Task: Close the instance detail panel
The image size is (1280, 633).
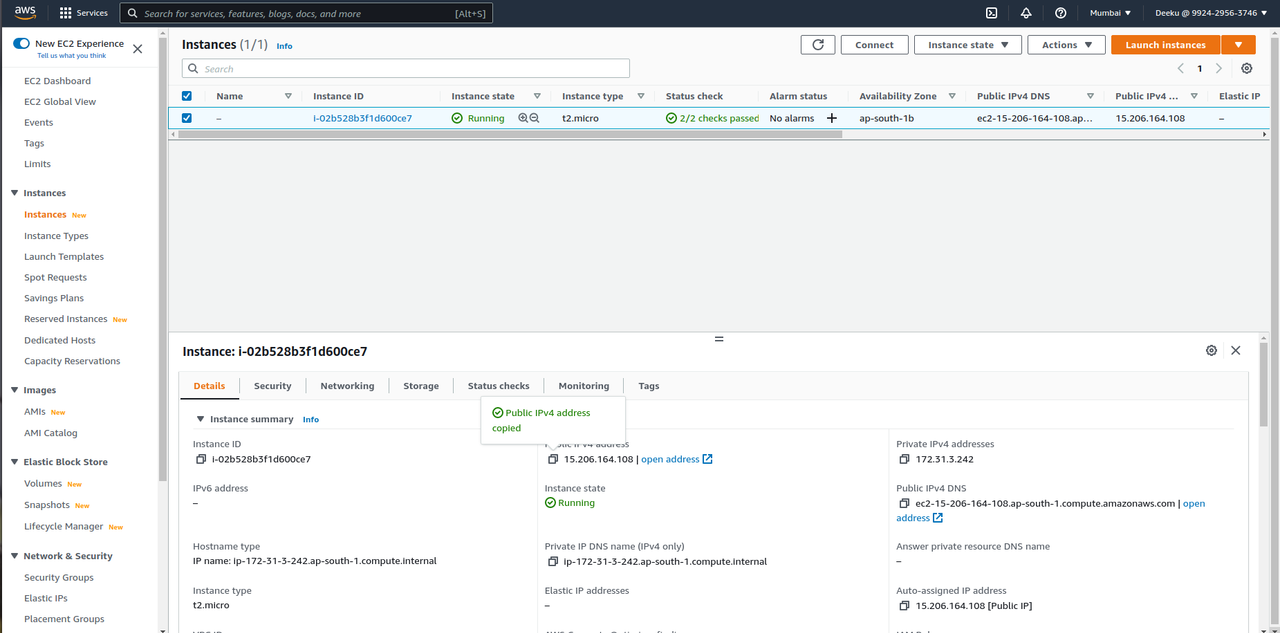Action: point(1235,351)
